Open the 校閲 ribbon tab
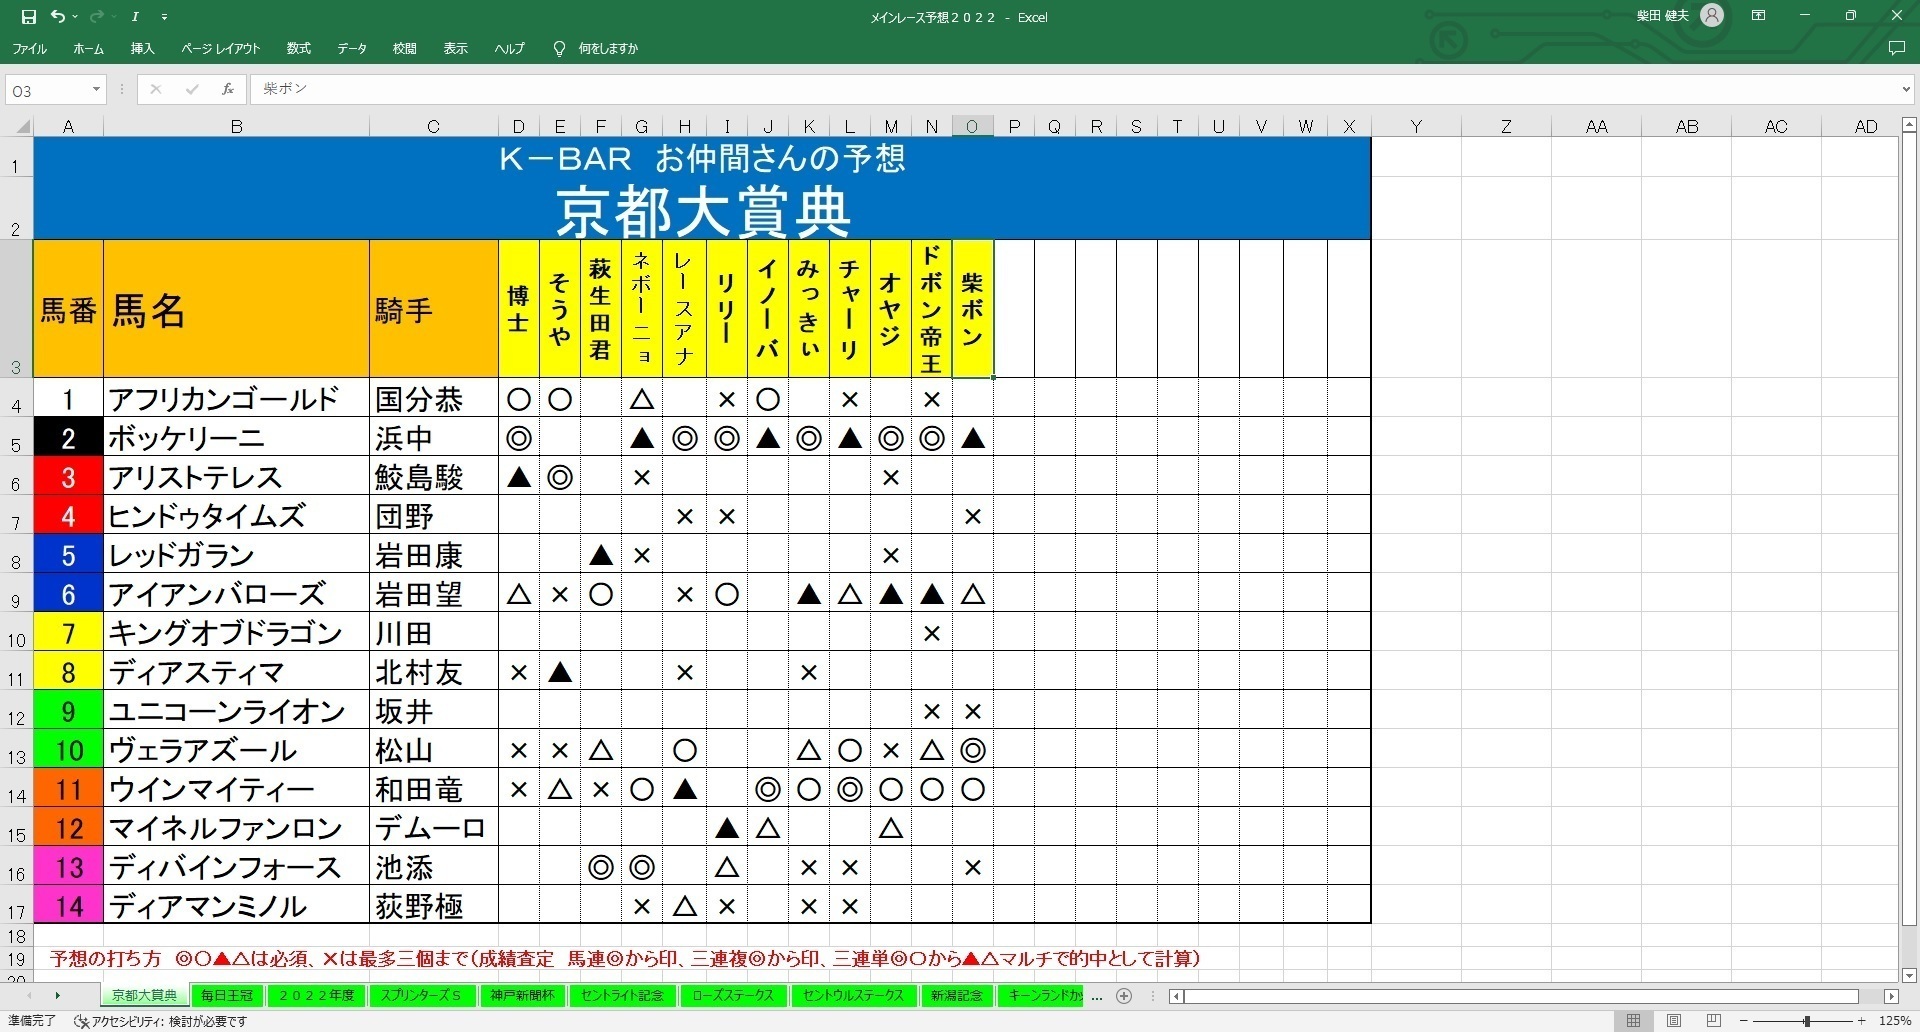 pos(404,48)
